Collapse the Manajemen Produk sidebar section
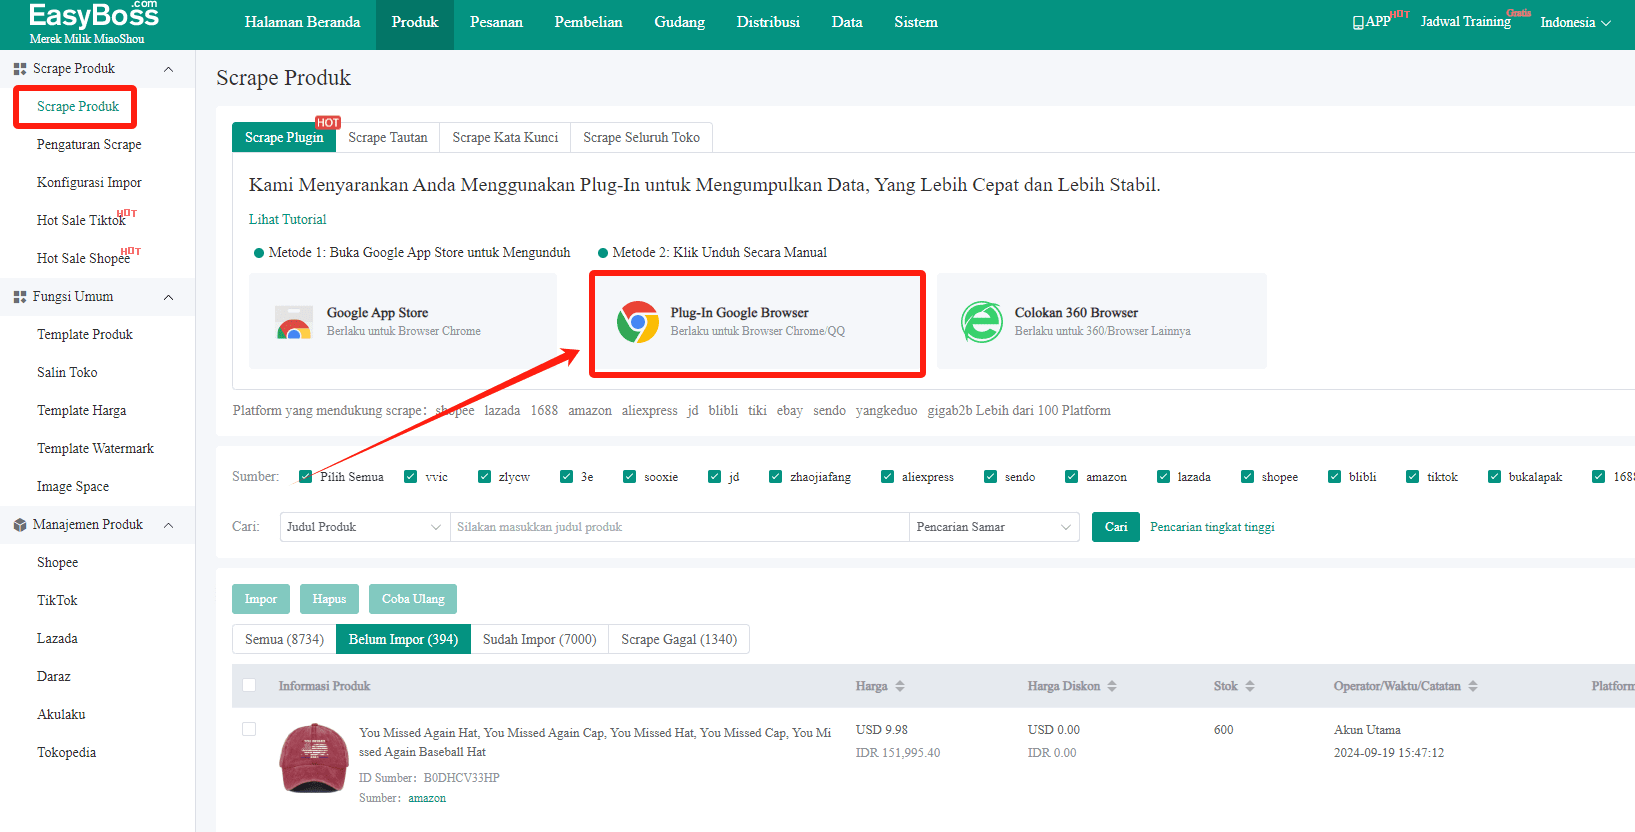1635x832 pixels. [x=168, y=525]
